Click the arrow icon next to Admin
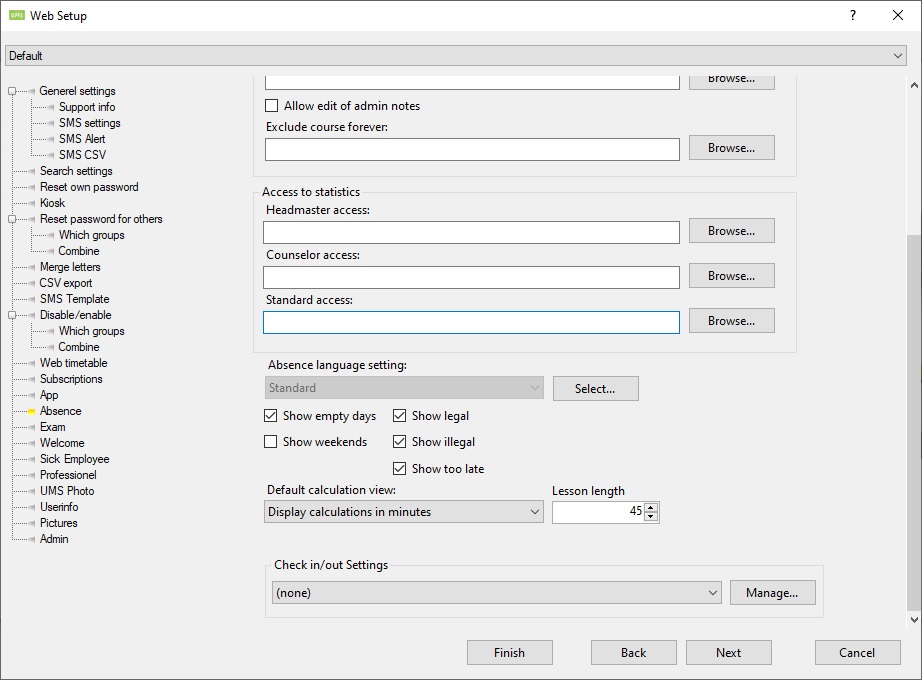Image resolution: width=922 pixels, height=680 pixels. pyautogui.click(x=32, y=539)
